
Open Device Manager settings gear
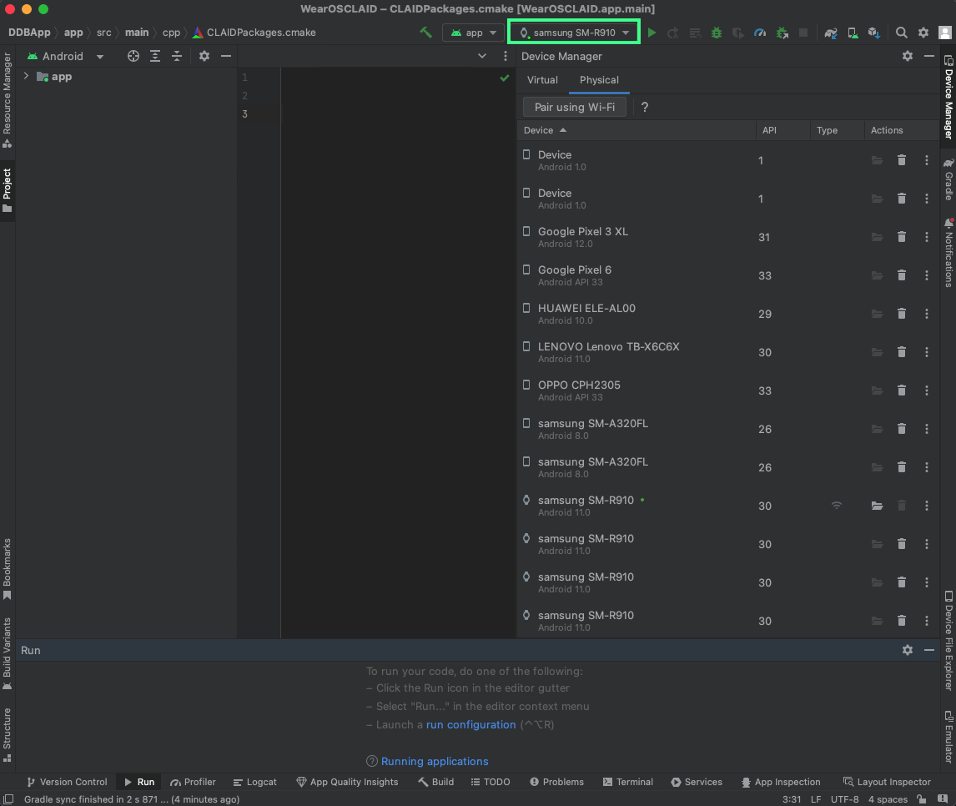(908, 56)
